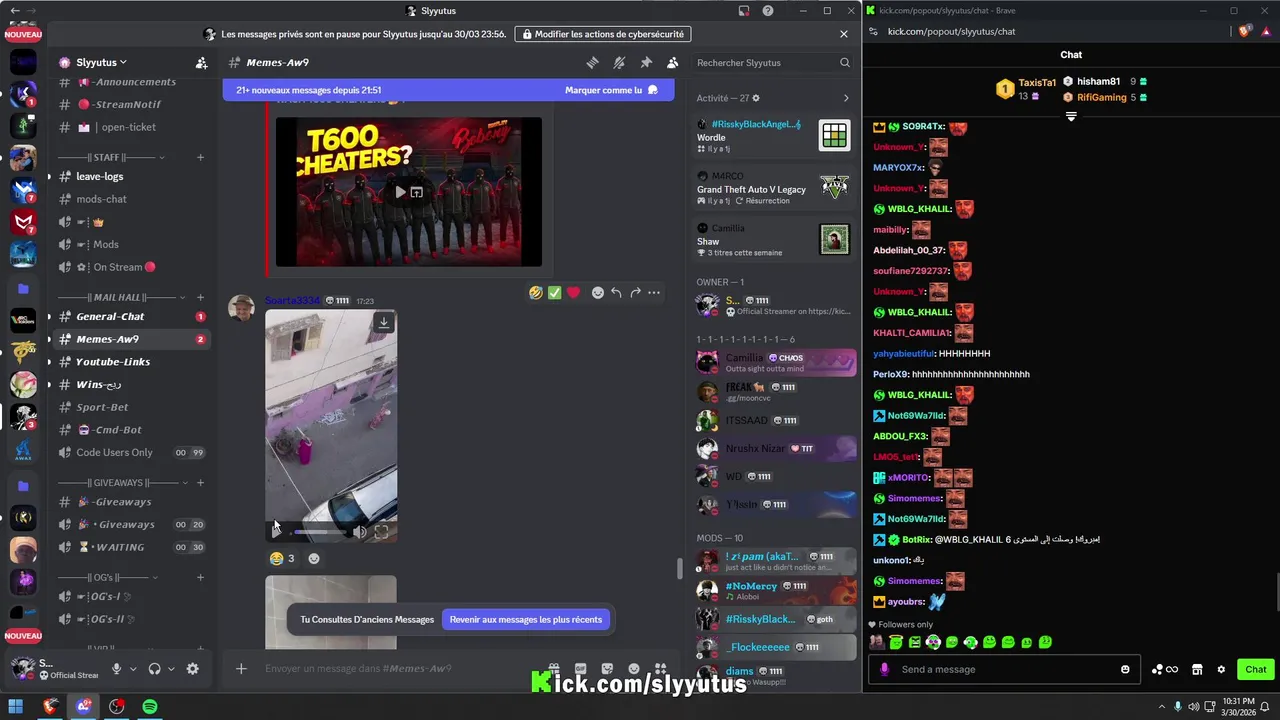Open add reaction picker on message toolbar
Image resolution: width=1280 pixels, height=720 pixels.
coord(598,293)
